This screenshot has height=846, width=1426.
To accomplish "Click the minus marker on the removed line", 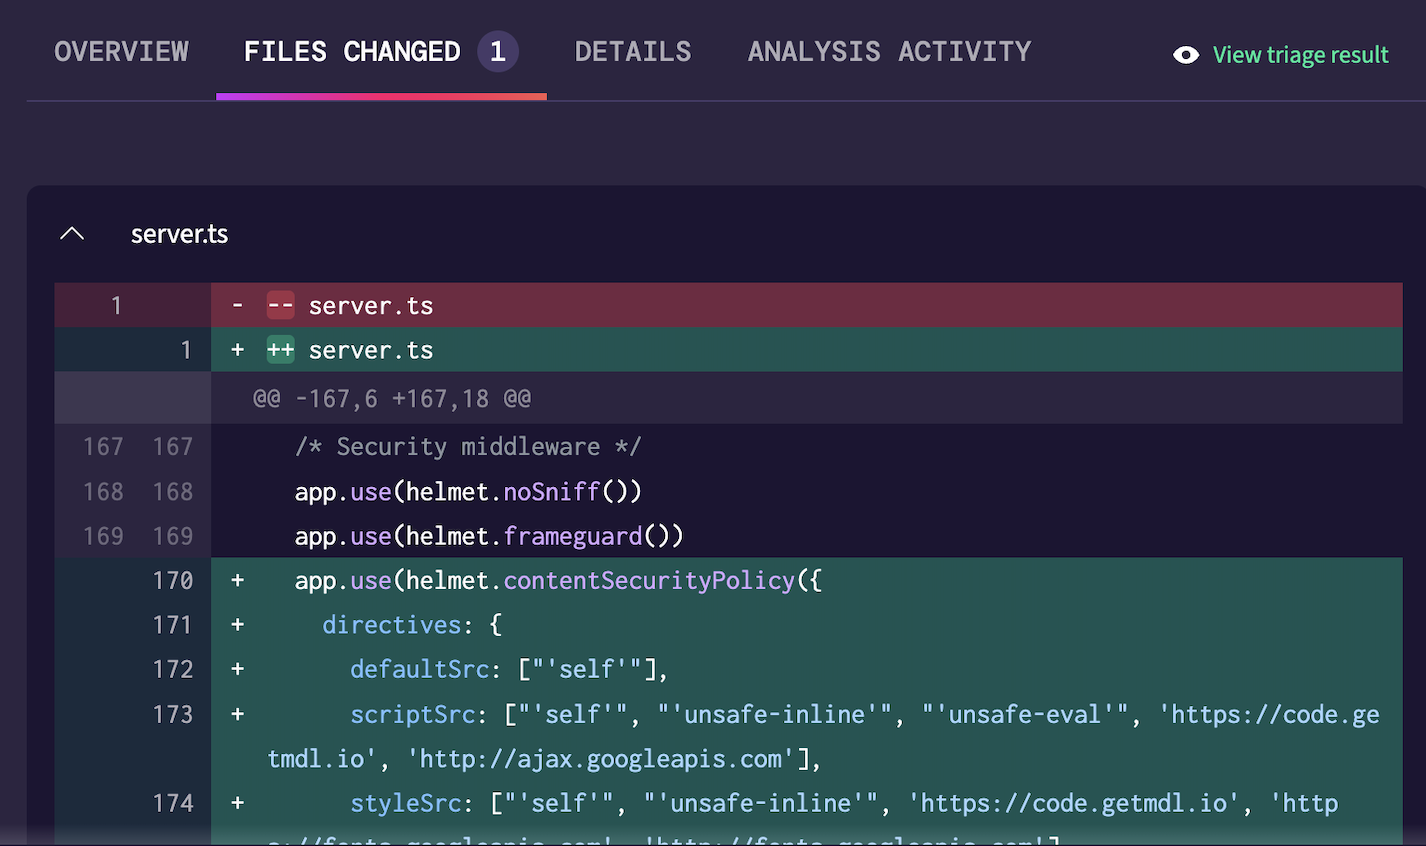I will [238, 305].
